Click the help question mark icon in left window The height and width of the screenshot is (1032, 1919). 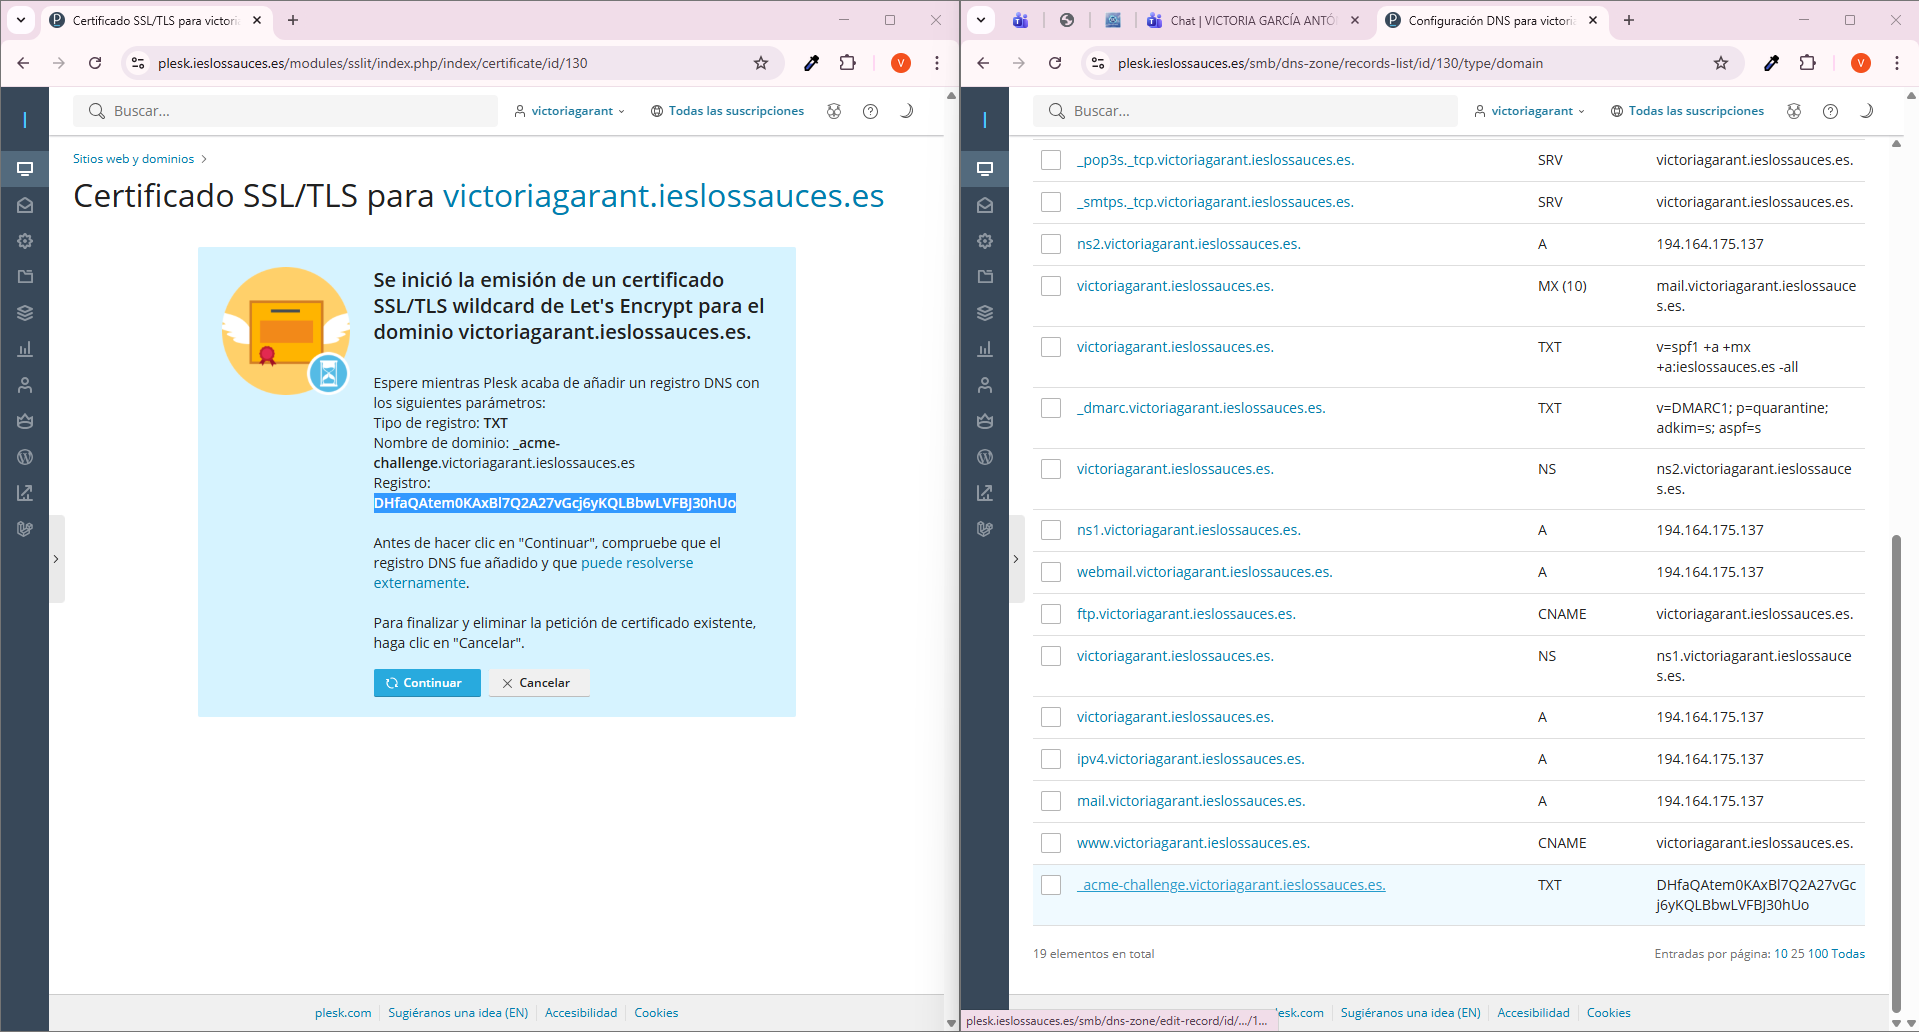[x=870, y=111]
